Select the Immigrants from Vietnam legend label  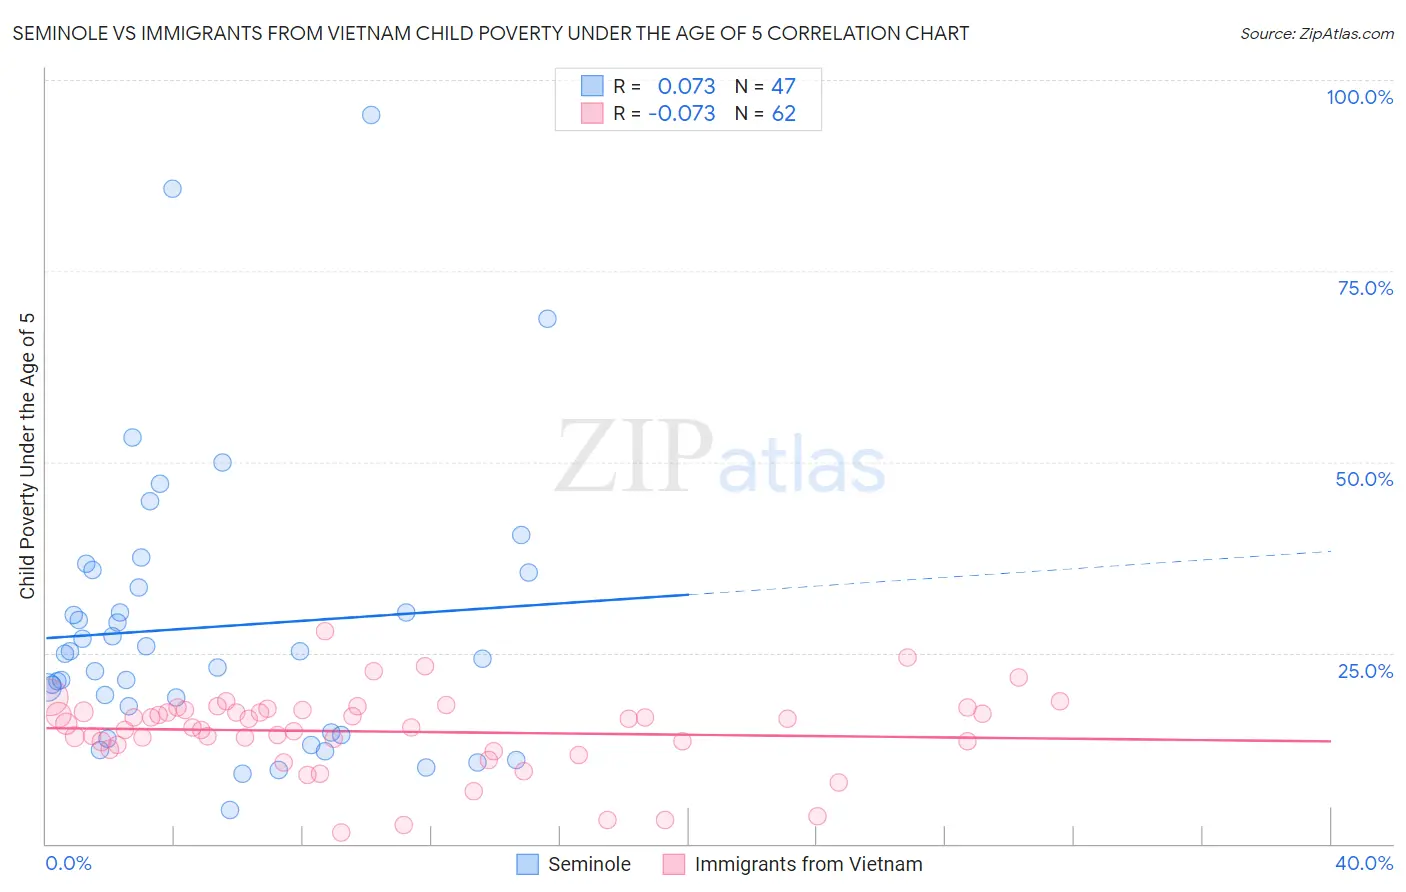(x=808, y=864)
